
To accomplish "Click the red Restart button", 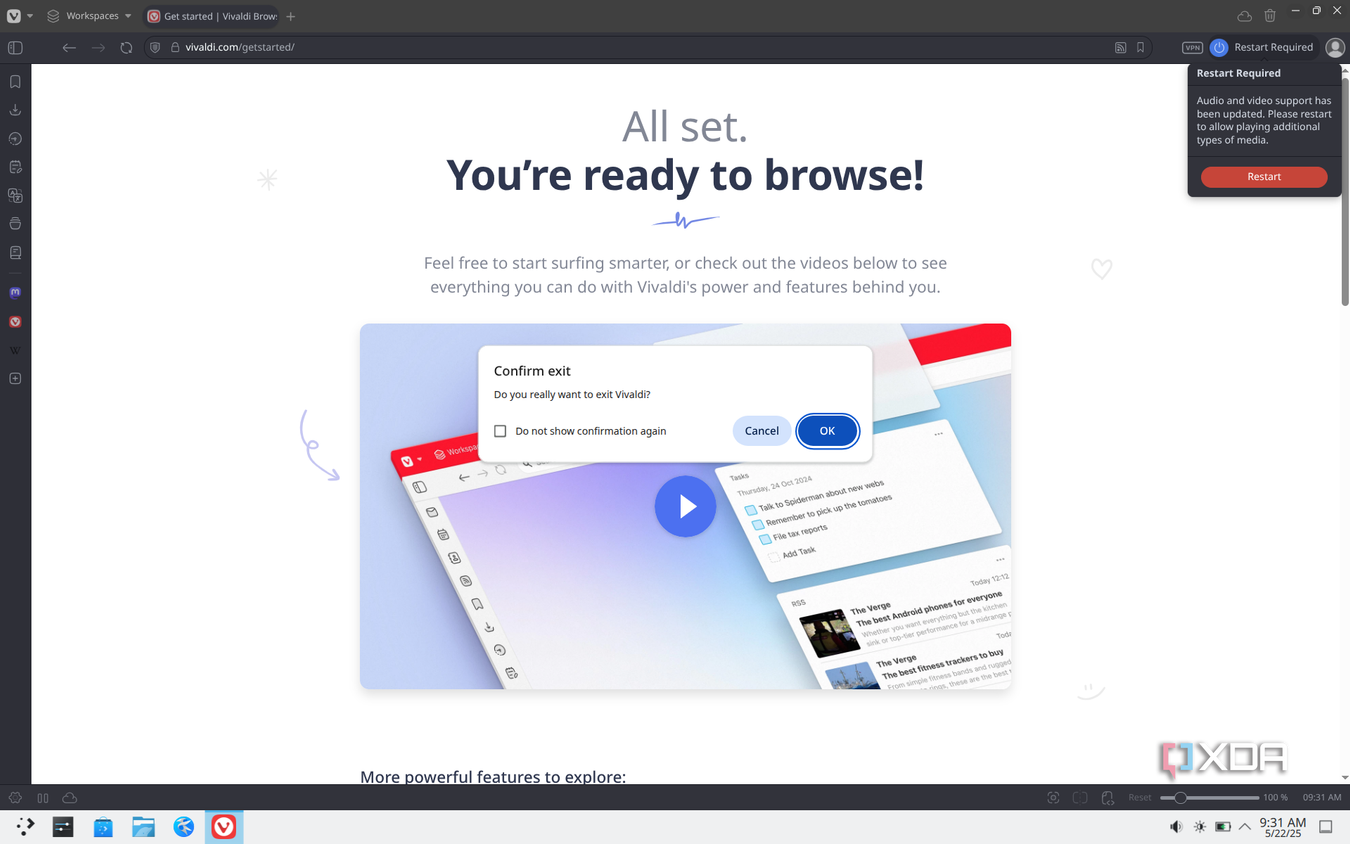I will pos(1264,176).
